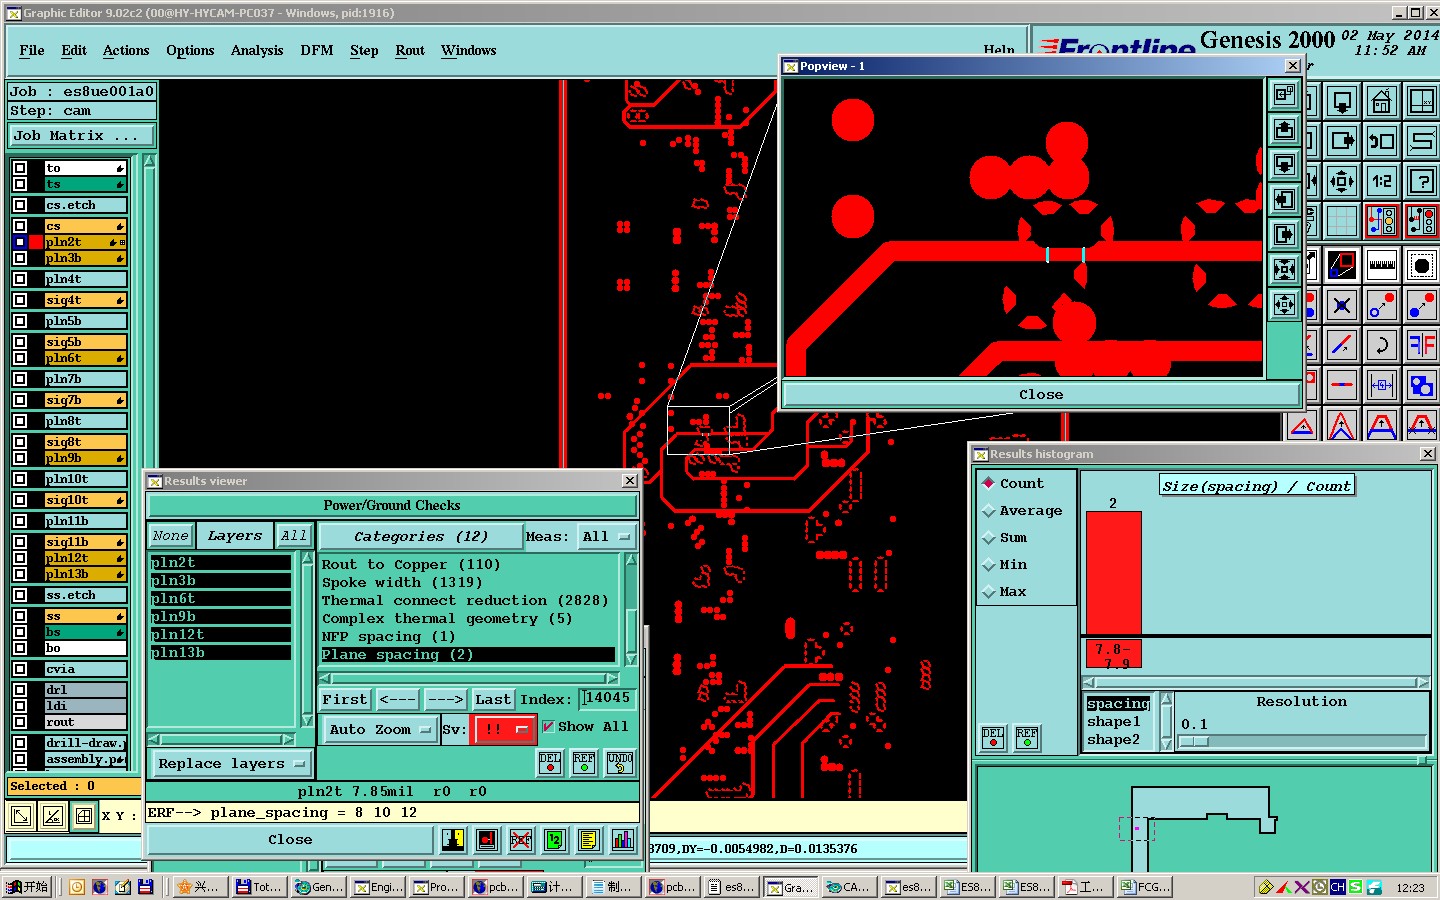
Task: Select the Max radio option in histogram
Action: [x=989, y=591]
